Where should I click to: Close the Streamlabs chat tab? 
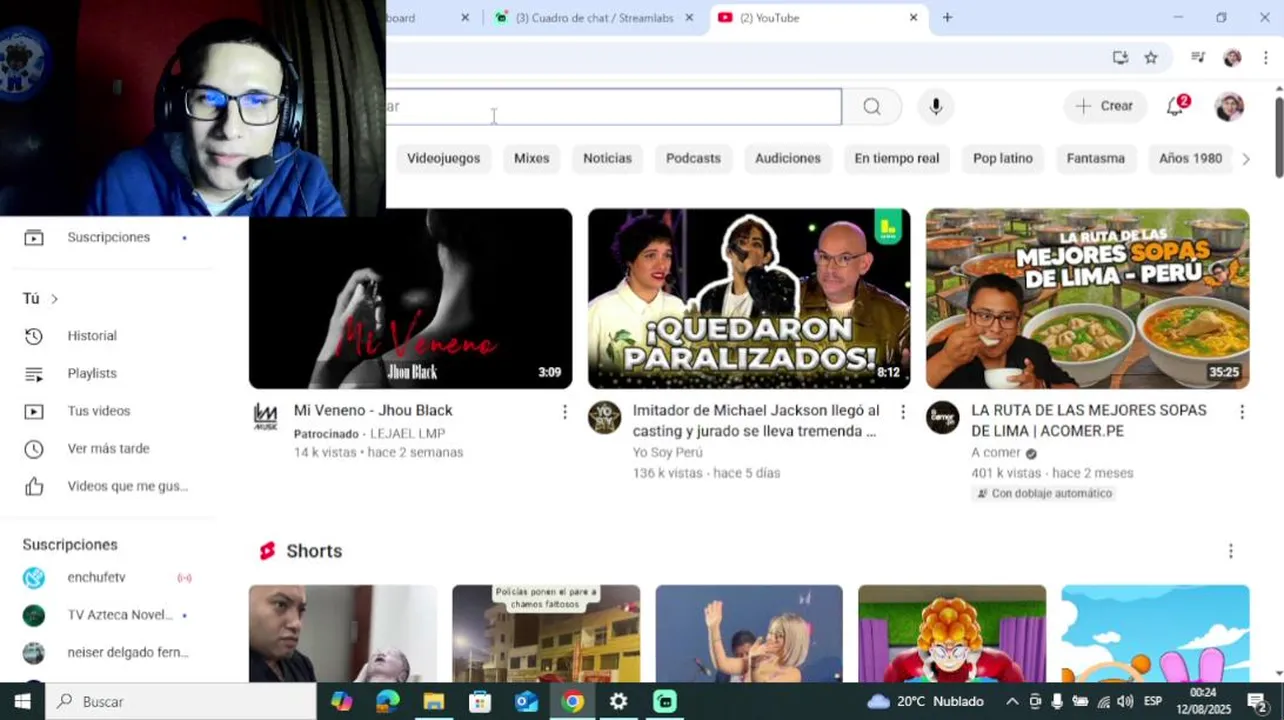[689, 18]
